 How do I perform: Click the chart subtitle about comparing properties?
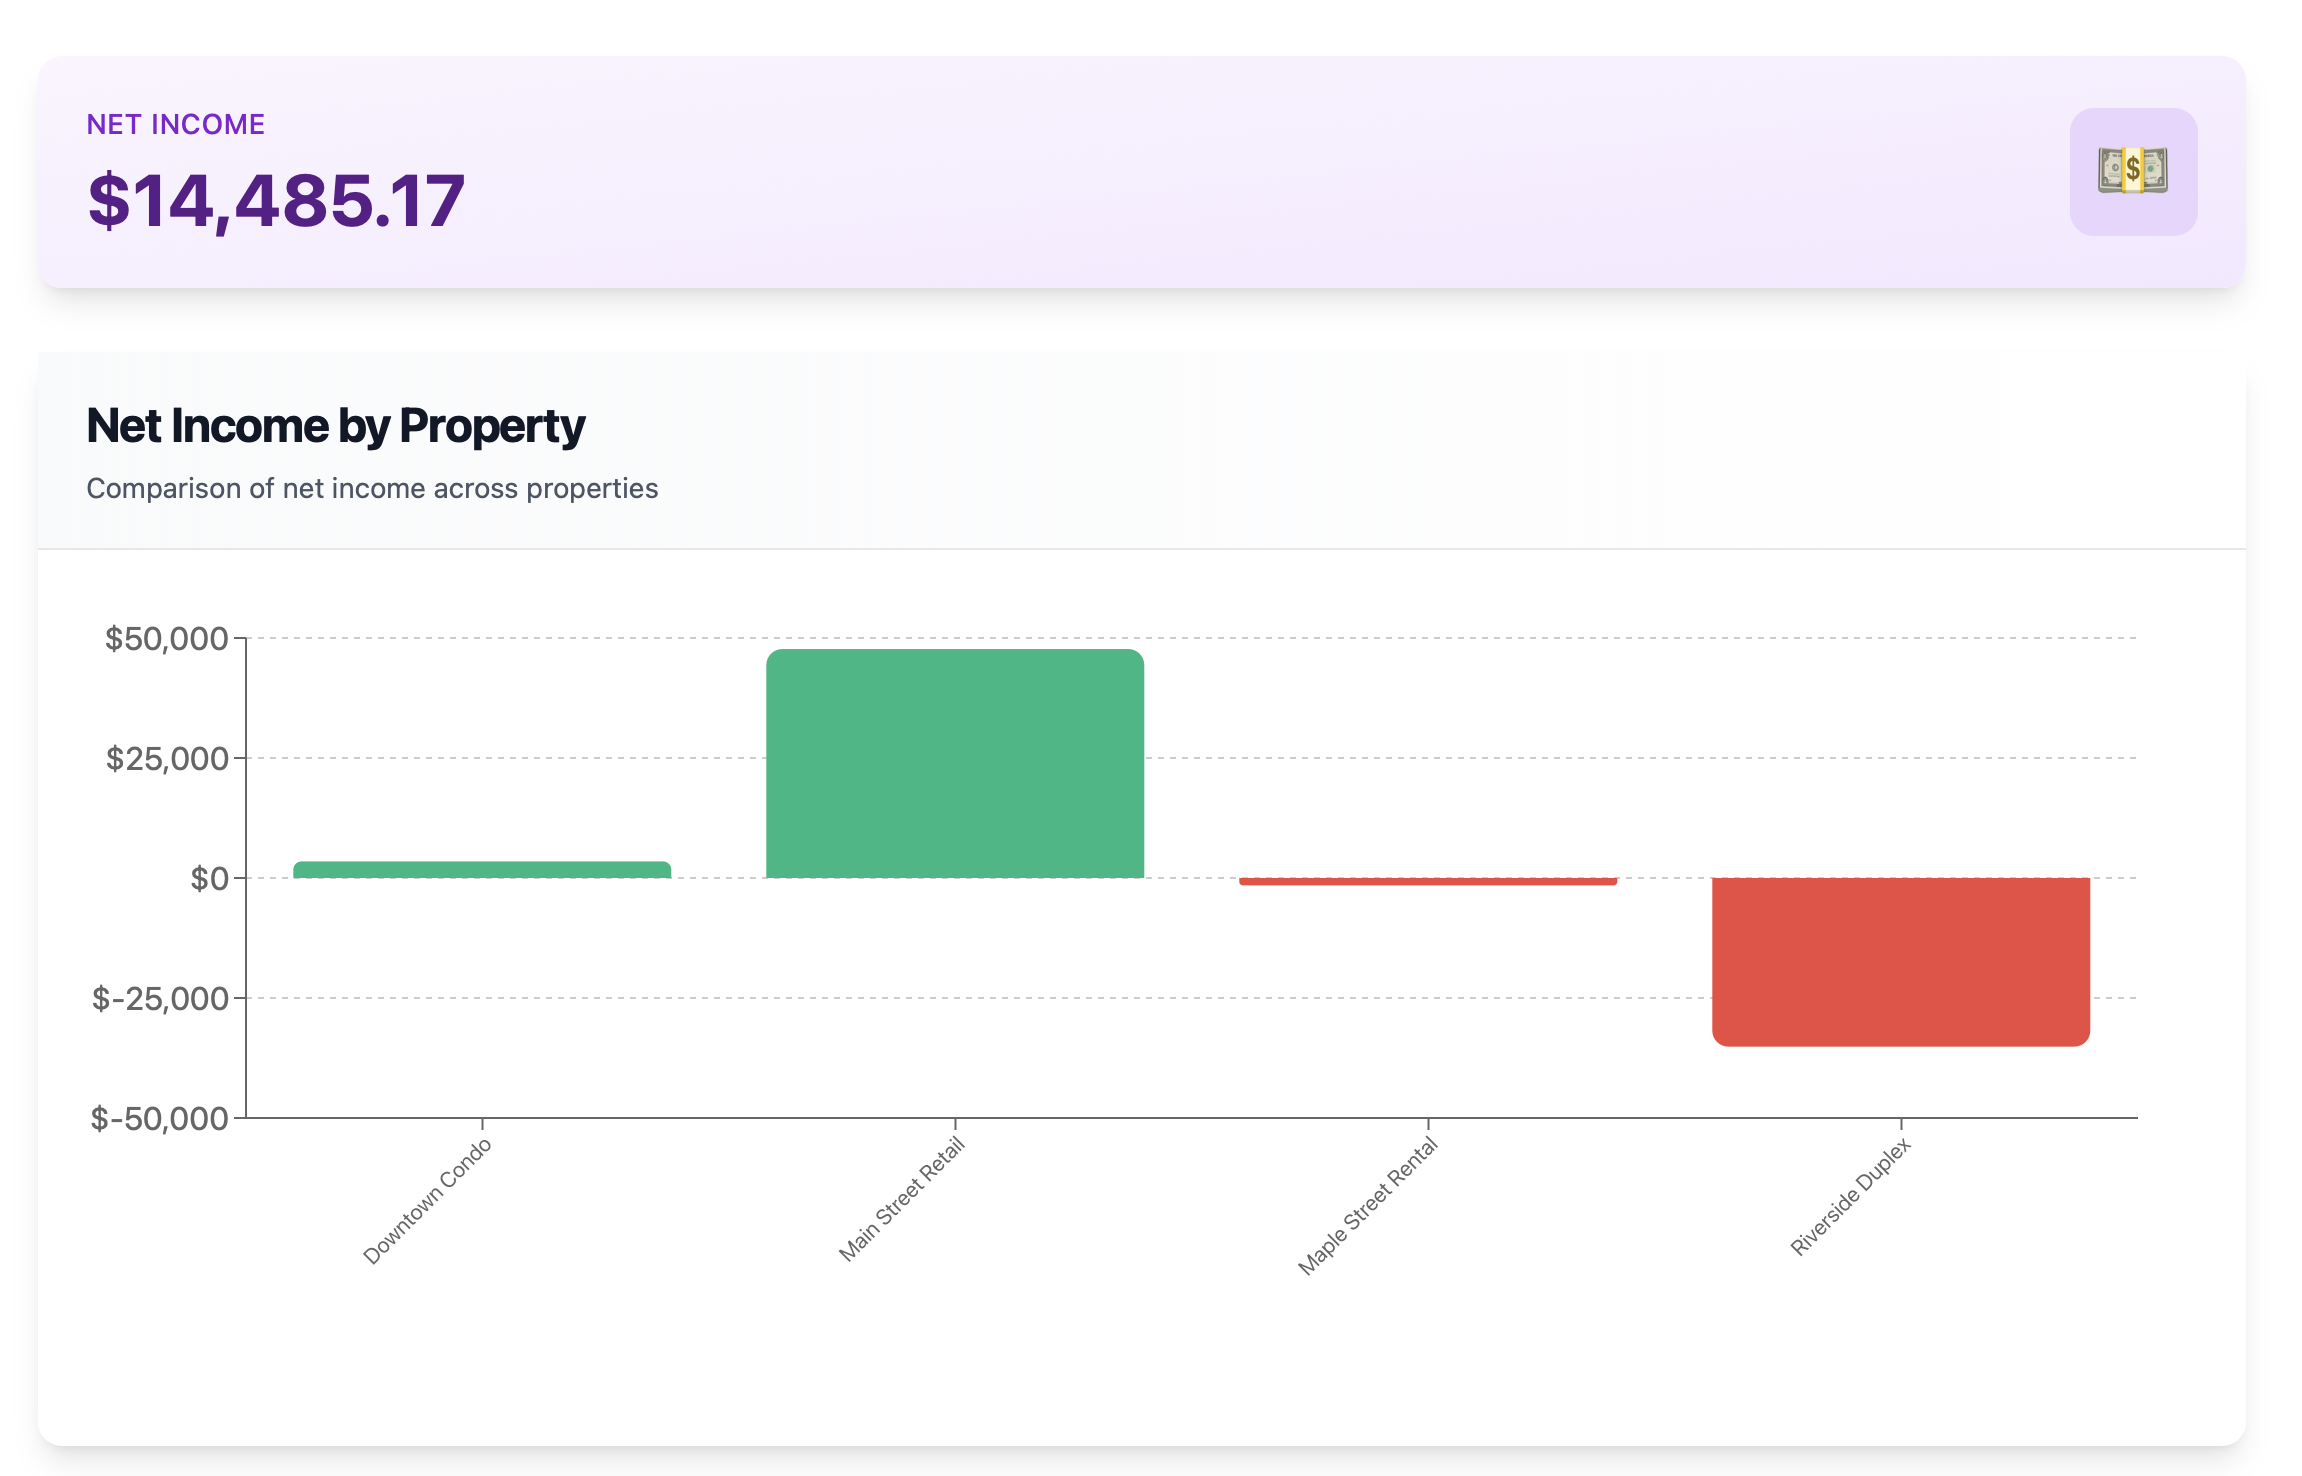pos(372,488)
